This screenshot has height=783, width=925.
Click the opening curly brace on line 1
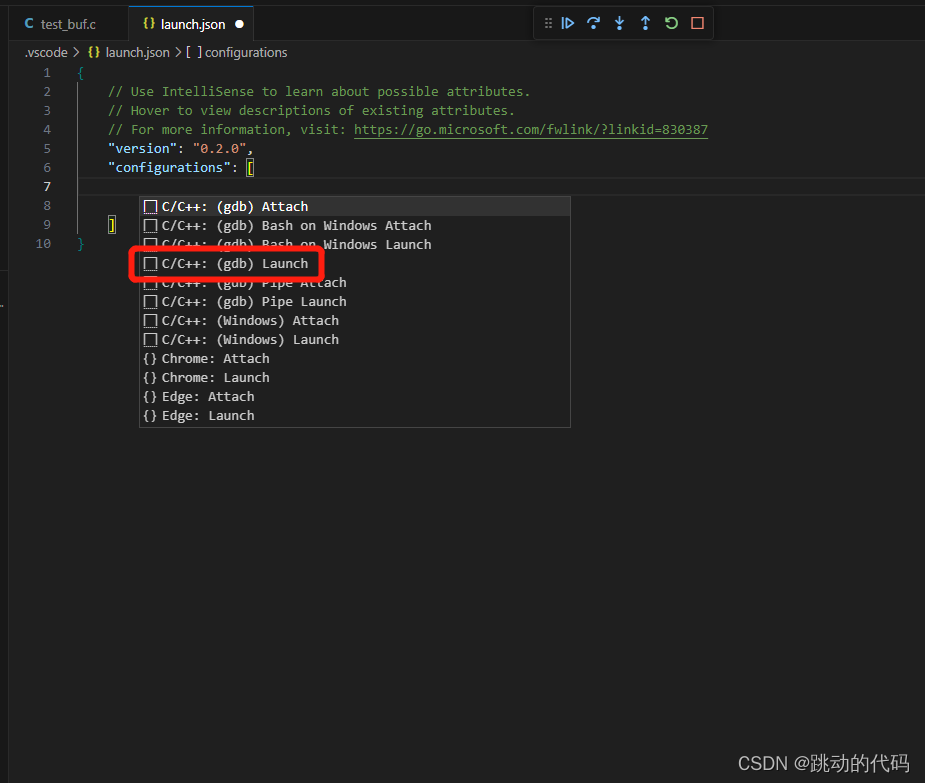point(81,73)
